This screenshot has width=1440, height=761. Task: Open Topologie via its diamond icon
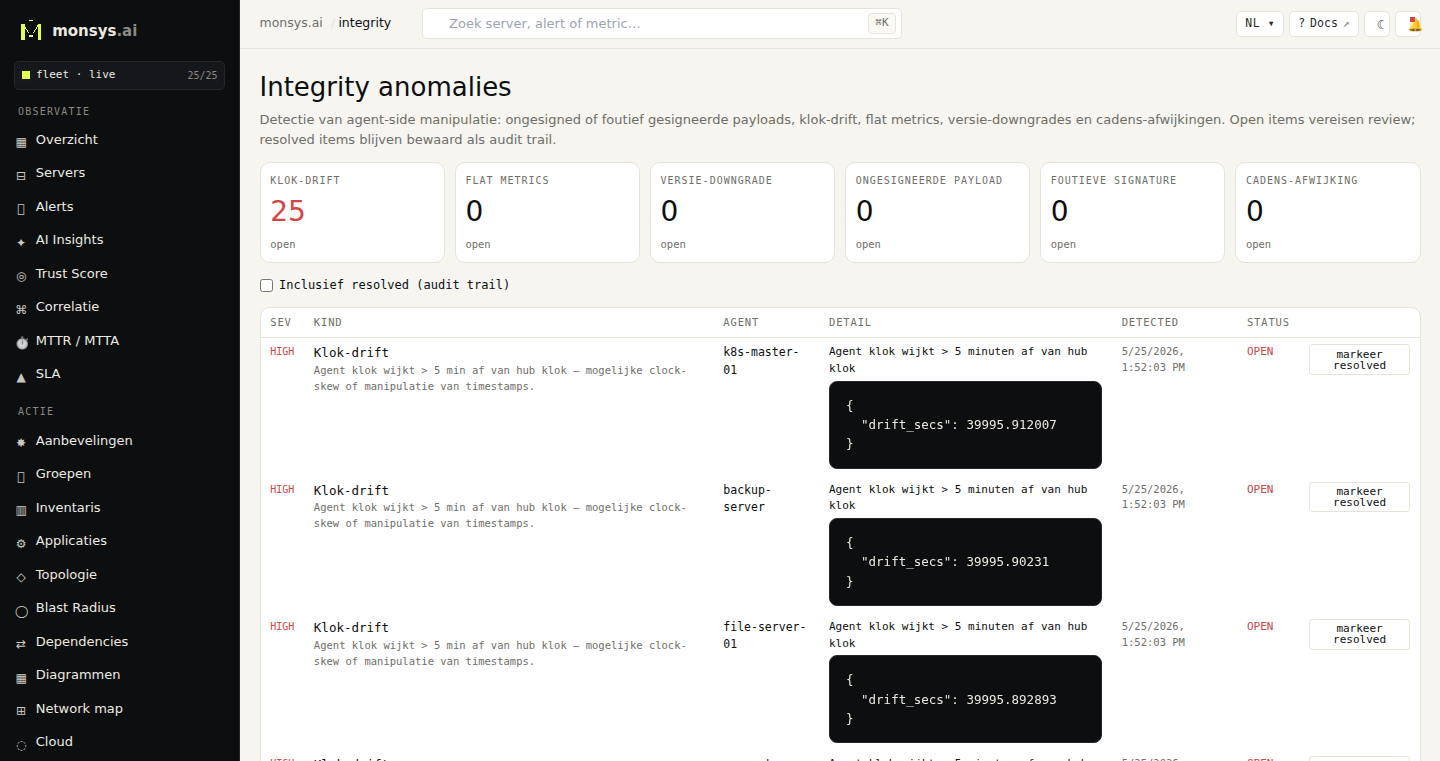pyautogui.click(x=22, y=576)
